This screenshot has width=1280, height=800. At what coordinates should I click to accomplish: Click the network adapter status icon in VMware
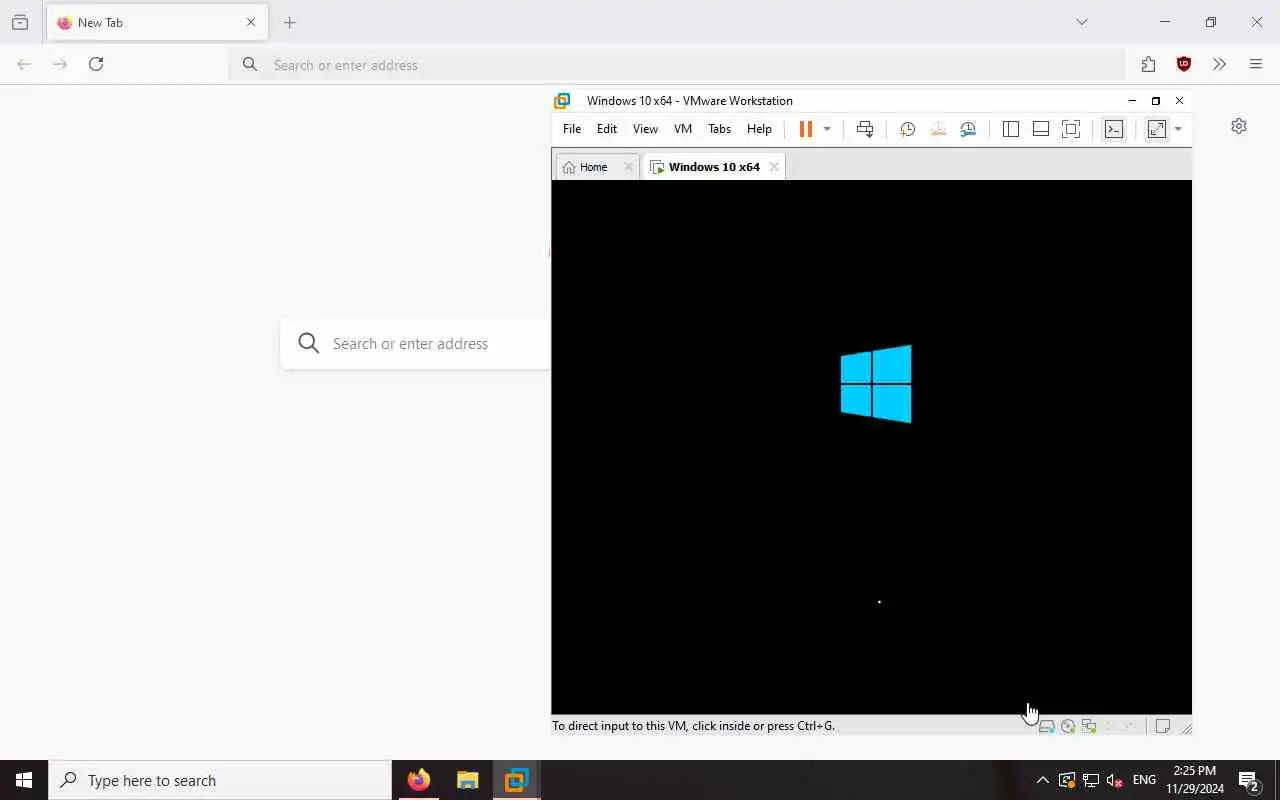coord(1089,727)
